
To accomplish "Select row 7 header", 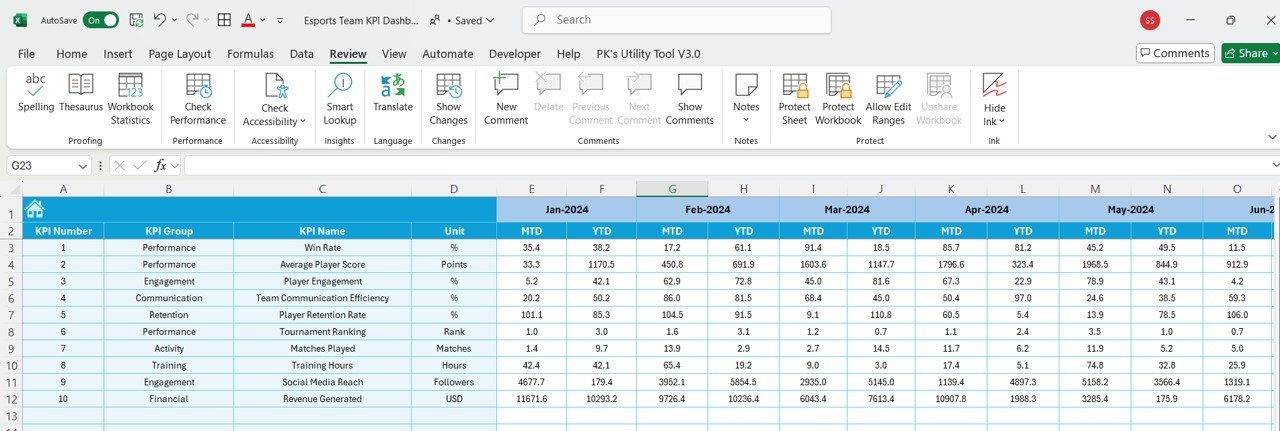I will pos(11,314).
